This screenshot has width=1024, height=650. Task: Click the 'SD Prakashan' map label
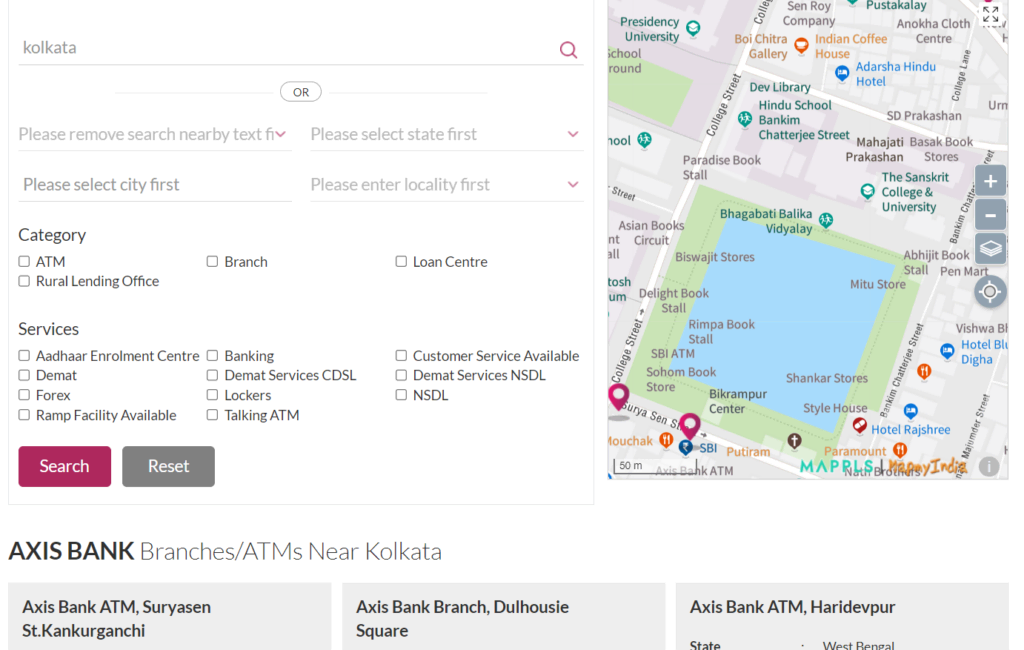tap(924, 116)
